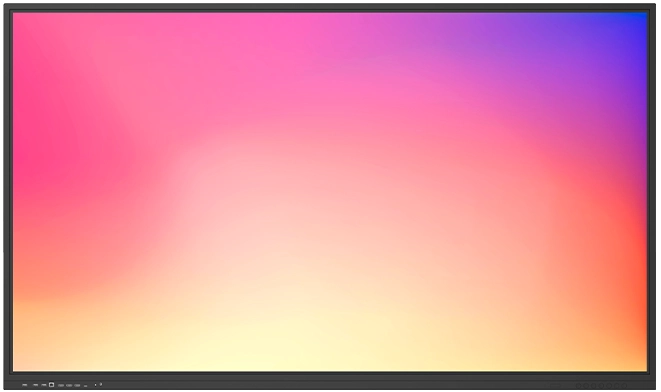Image resolution: width=661 pixels, height=392 pixels.
Task: Click the tiny white indicator dot on bezel
Action: (x=96, y=385)
